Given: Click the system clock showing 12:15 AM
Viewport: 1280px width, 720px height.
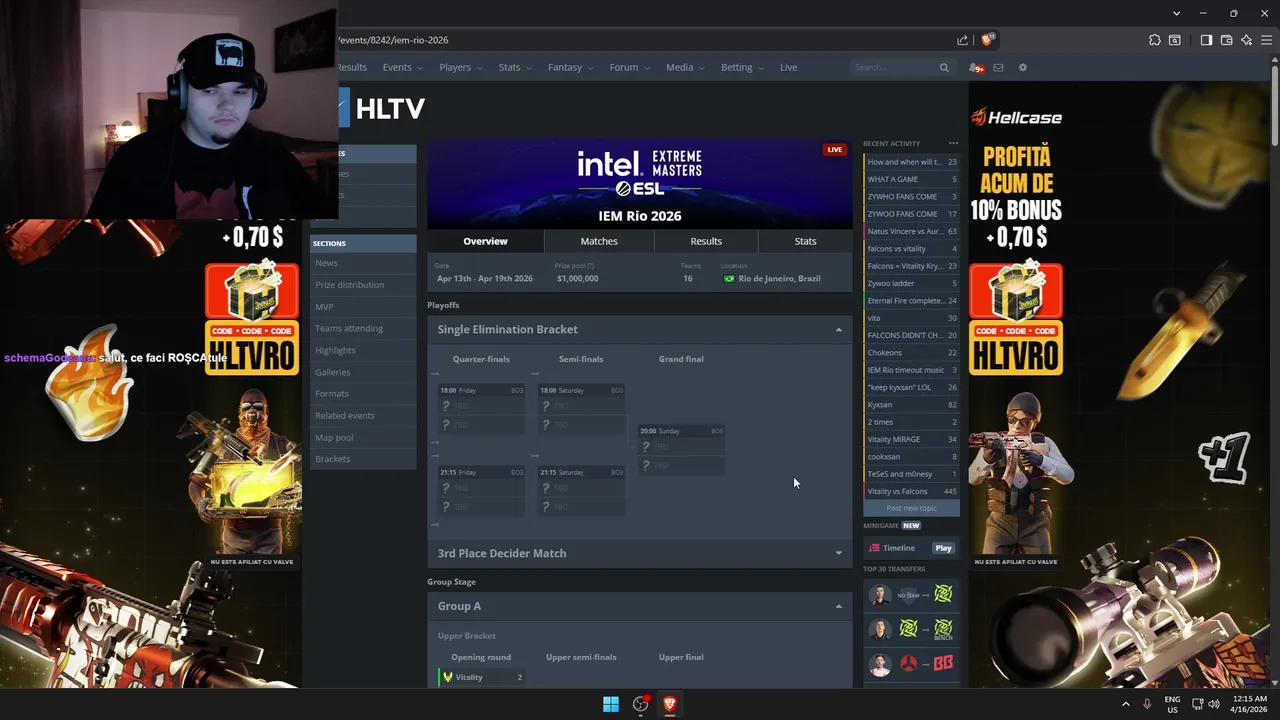Looking at the screenshot, I should coord(1249,704).
